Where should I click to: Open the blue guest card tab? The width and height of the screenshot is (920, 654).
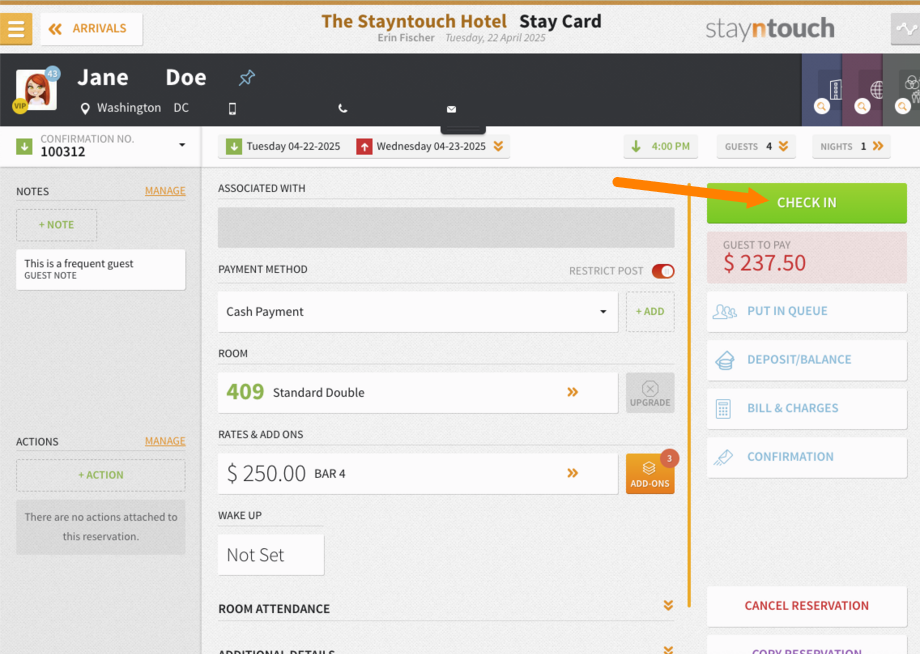[x=821, y=90]
